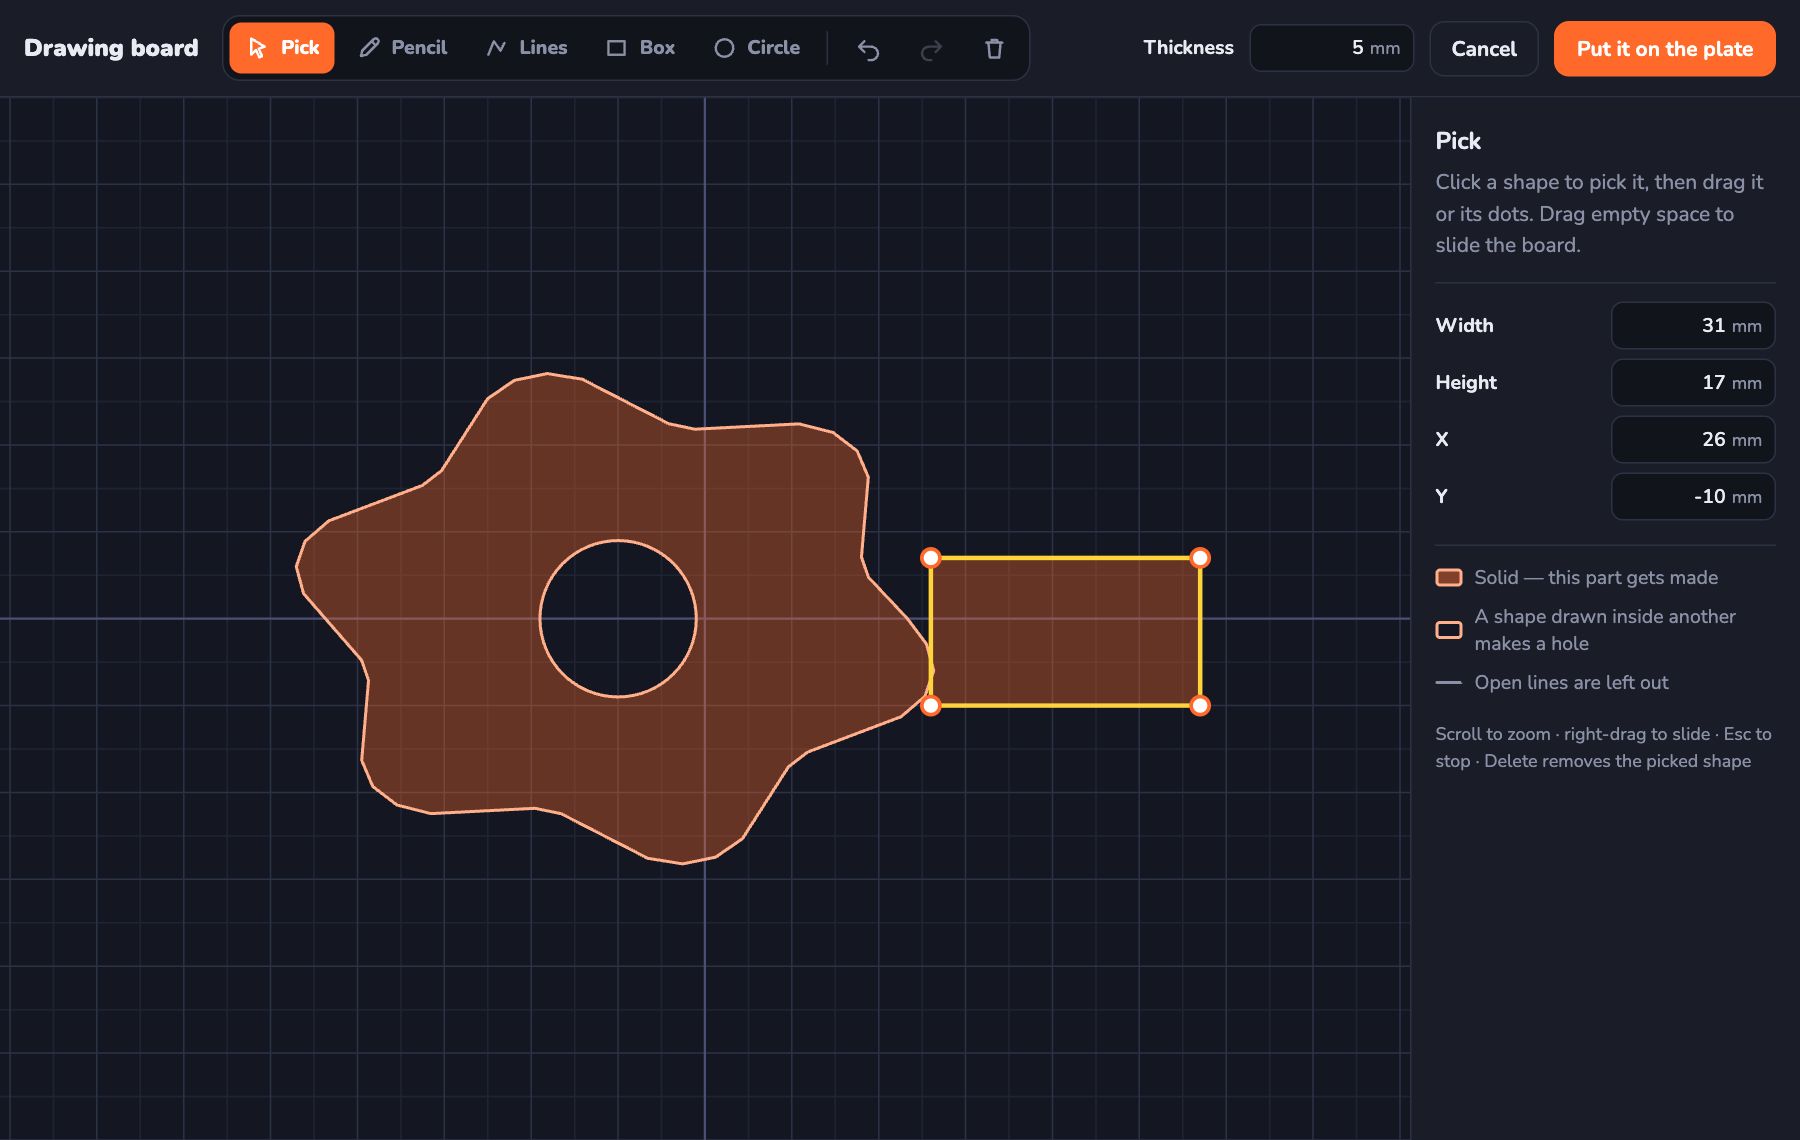Pick the selected yellow-outlined rectangle

(x=1066, y=632)
